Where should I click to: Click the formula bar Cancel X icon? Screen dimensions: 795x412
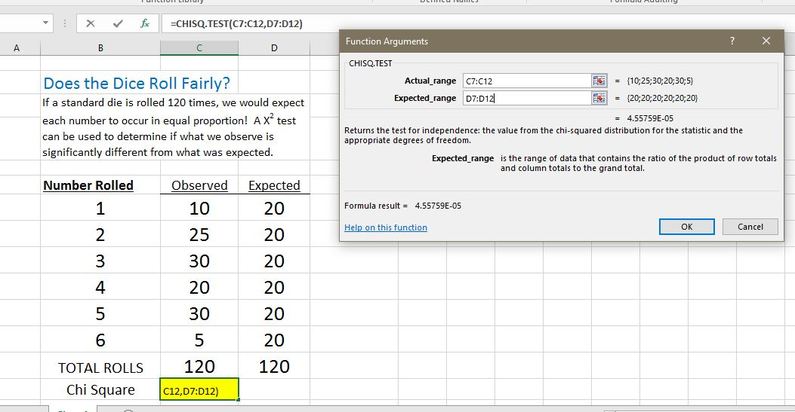click(91, 23)
